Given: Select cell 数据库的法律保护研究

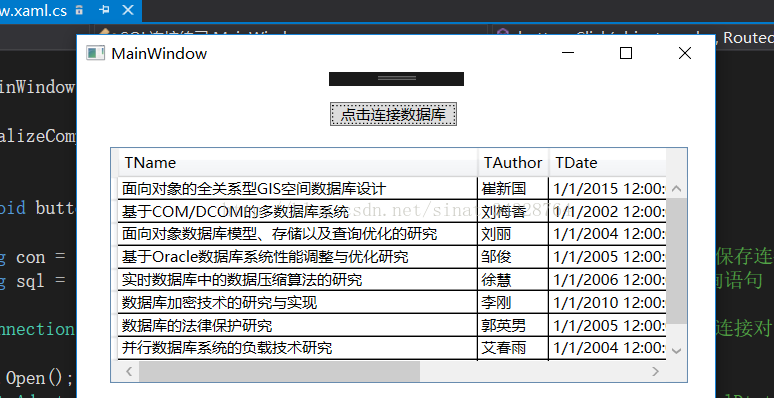Looking at the screenshot, I should pyautogui.click(x=298, y=325).
